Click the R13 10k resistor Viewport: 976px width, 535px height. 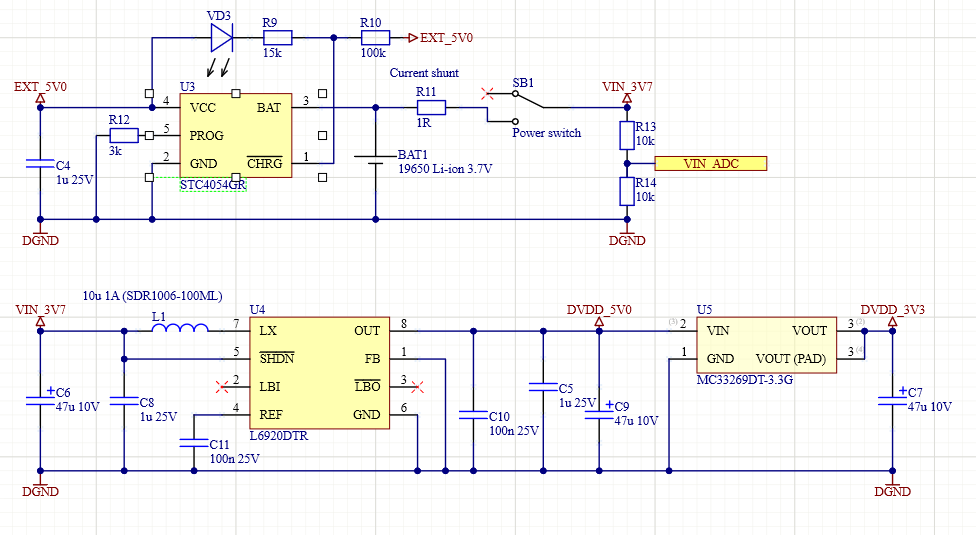pyautogui.click(x=627, y=136)
